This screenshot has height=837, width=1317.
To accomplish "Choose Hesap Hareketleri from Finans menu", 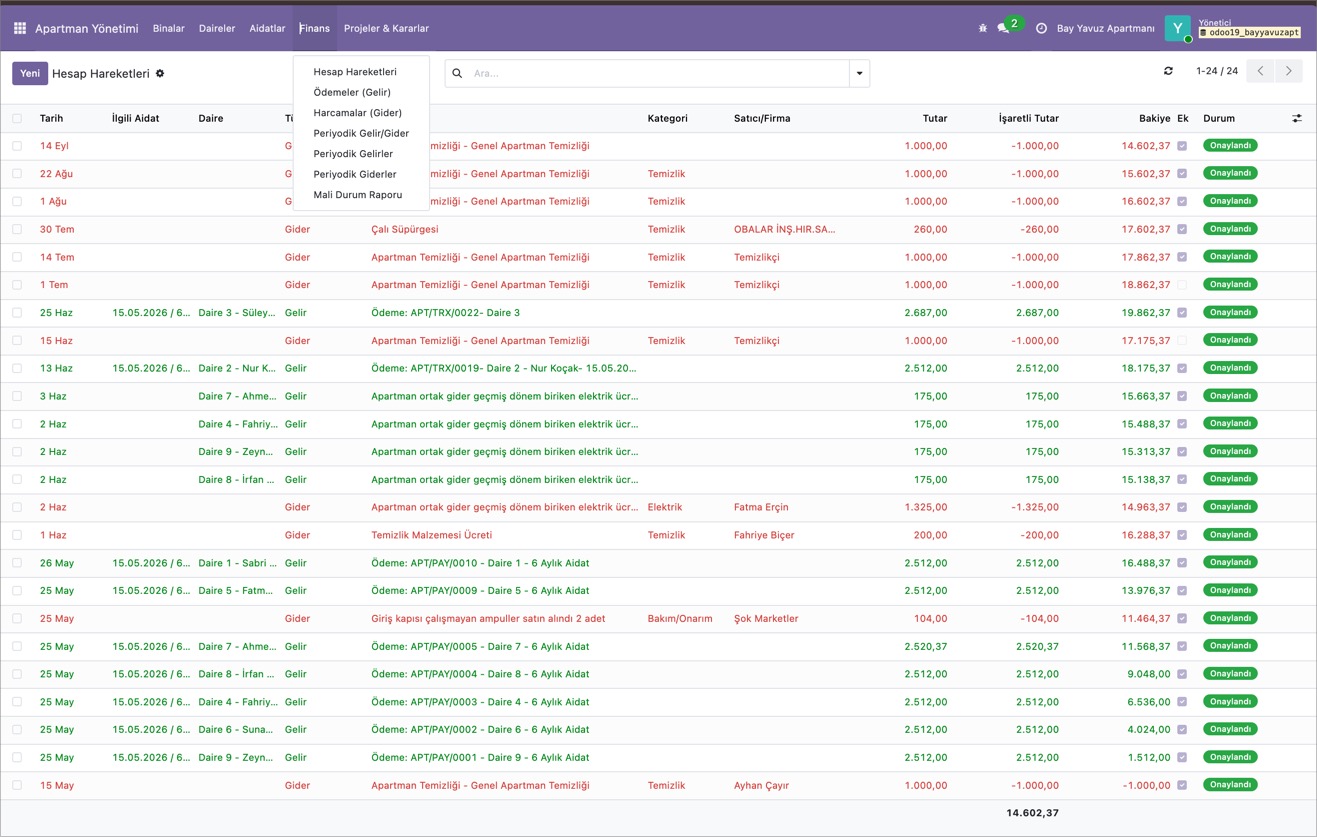I will pos(355,72).
